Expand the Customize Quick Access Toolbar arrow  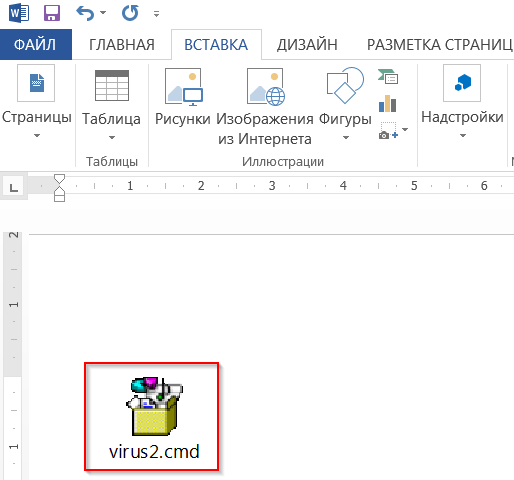(156, 14)
